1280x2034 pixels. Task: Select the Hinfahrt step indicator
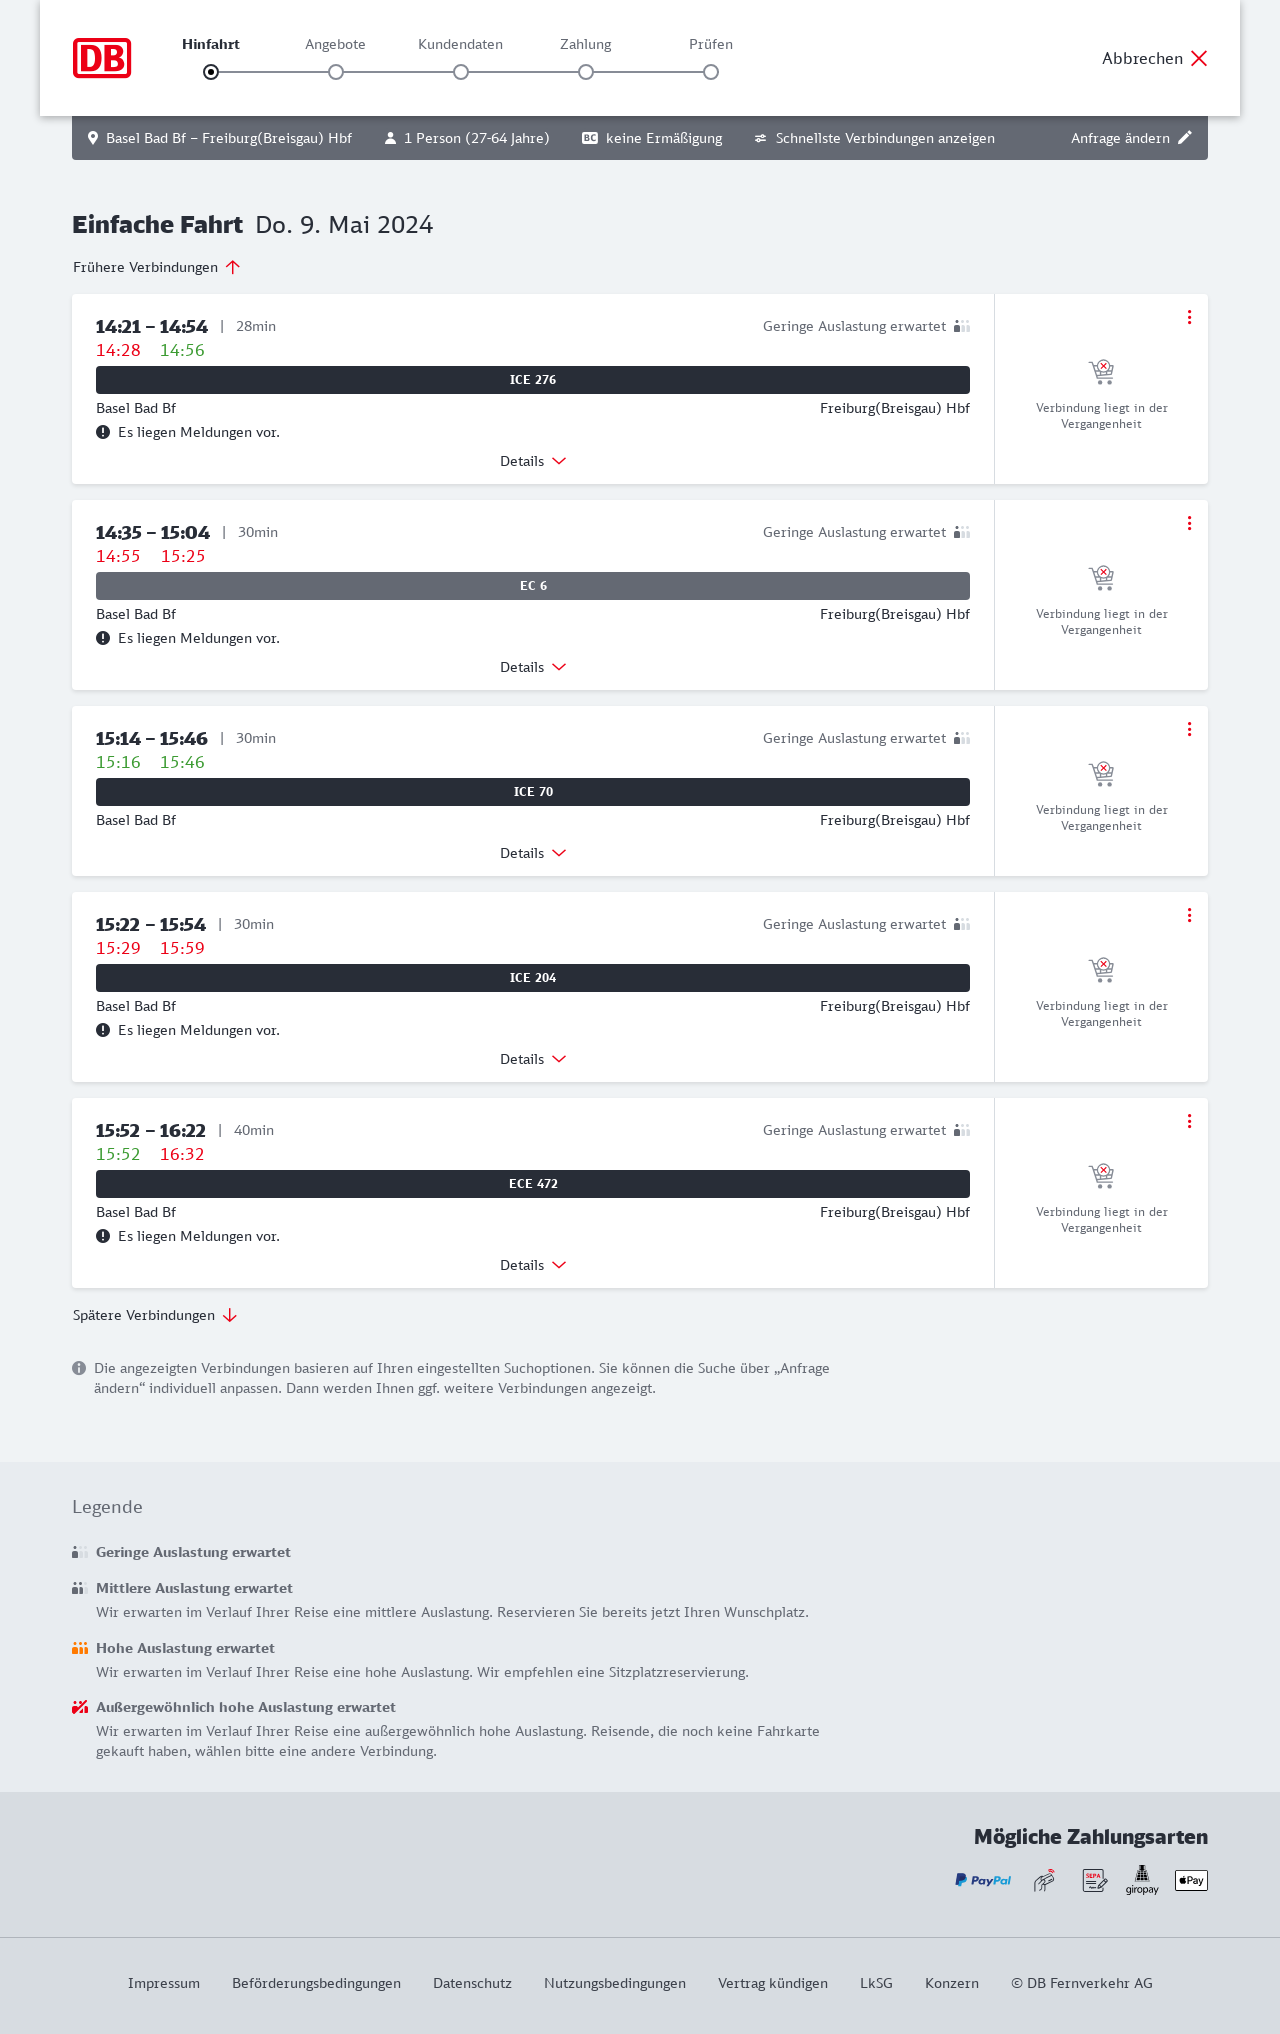tap(211, 72)
